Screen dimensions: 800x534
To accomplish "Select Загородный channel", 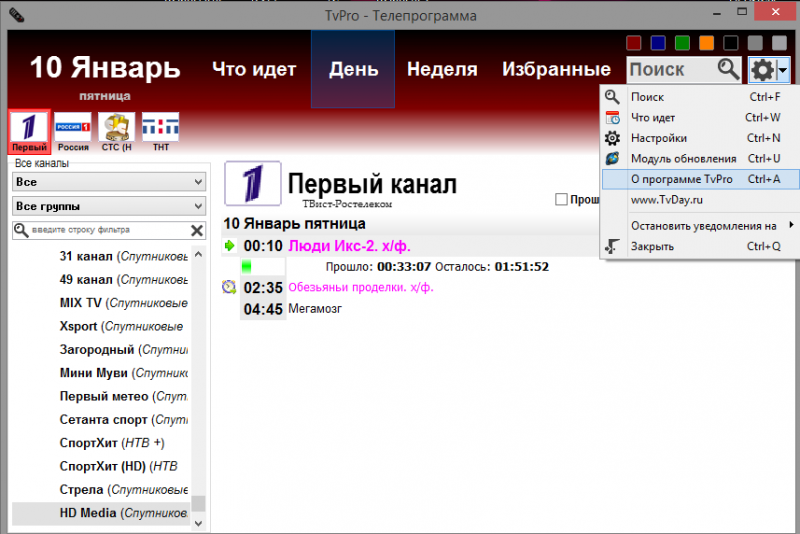I will click(123, 350).
